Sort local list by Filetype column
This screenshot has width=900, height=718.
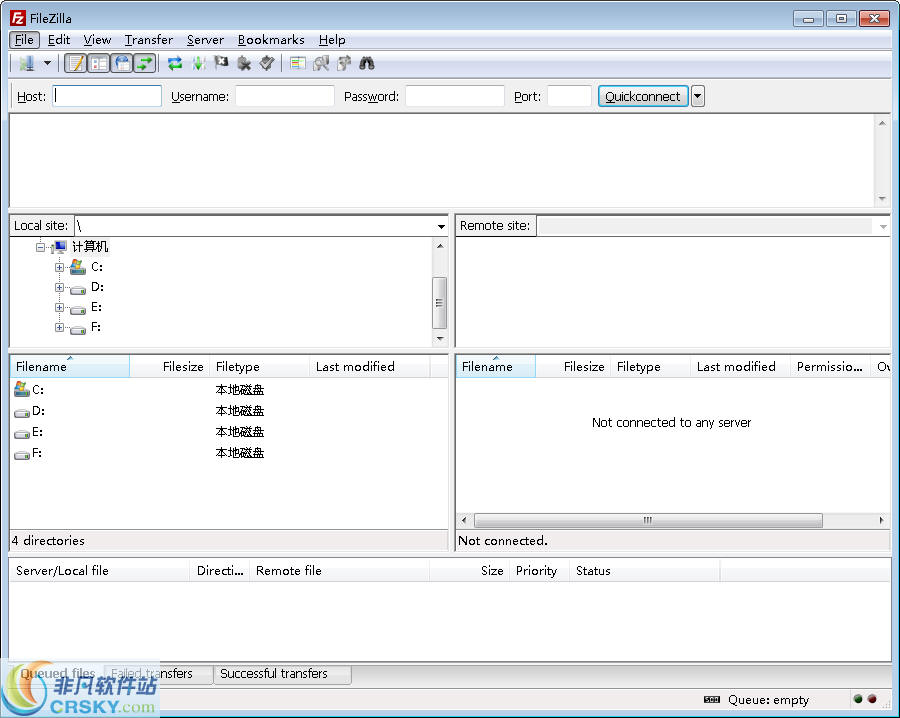click(259, 367)
